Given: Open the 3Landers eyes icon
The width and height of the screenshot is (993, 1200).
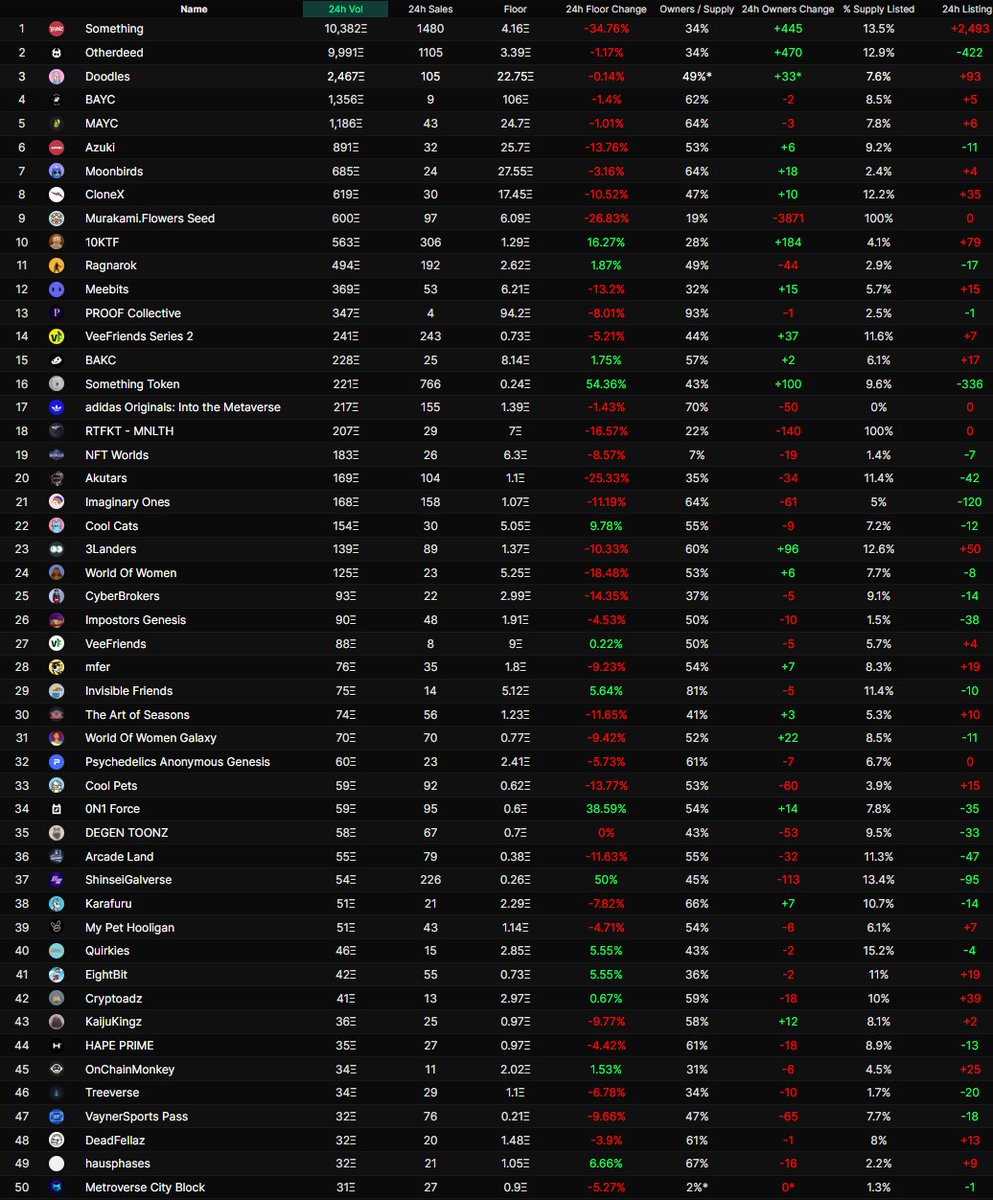Looking at the screenshot, I should pos(57,549).
